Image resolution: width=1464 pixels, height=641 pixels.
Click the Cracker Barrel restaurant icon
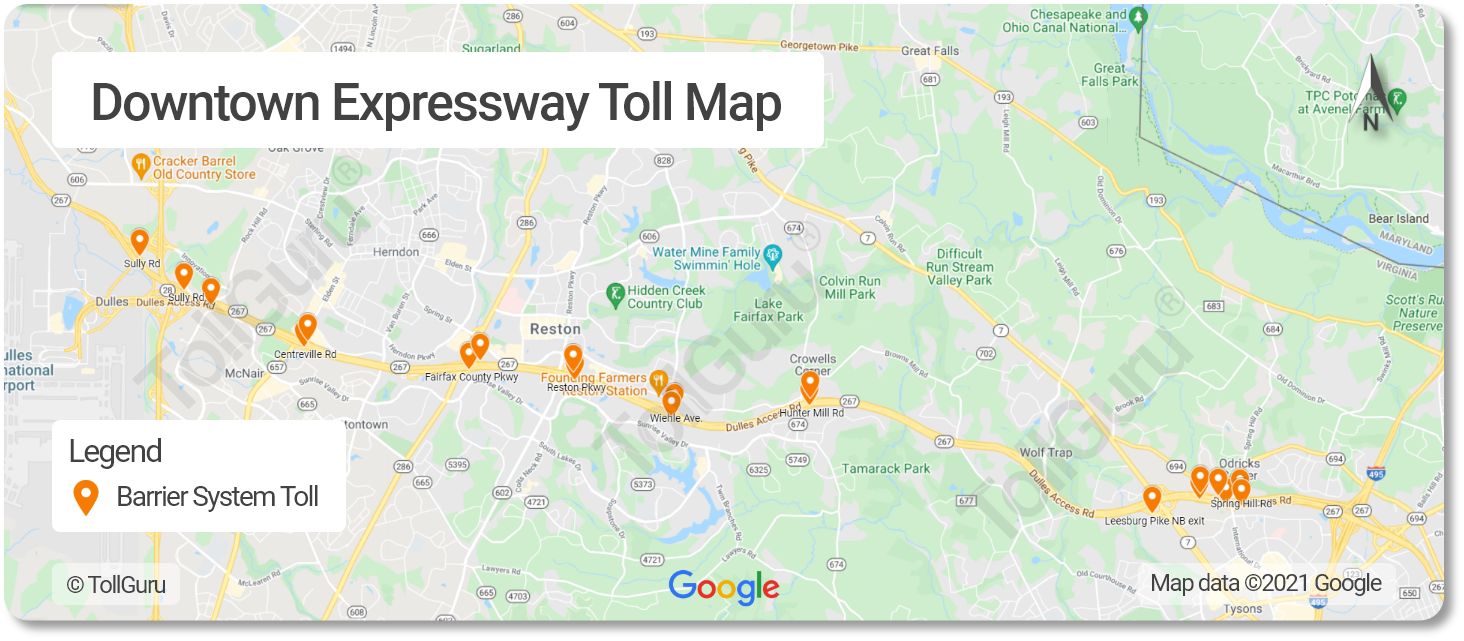[x=142, y=166]
